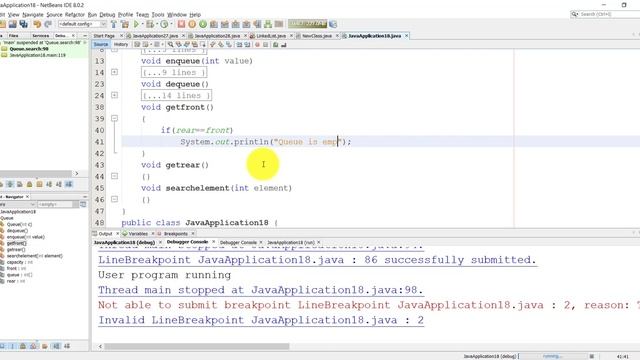Collapse the fold at line 44
The width and height of the screenshot is (640, 360).
pos(114,176)
